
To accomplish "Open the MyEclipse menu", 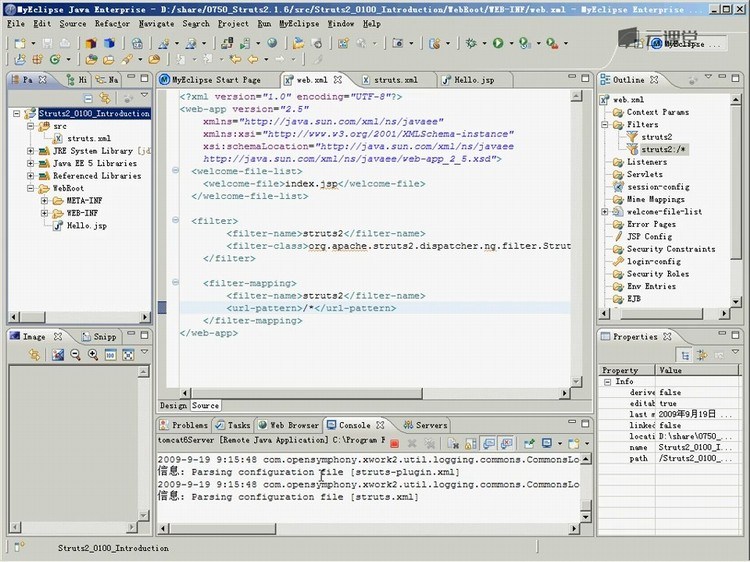I will coord(299,23).
